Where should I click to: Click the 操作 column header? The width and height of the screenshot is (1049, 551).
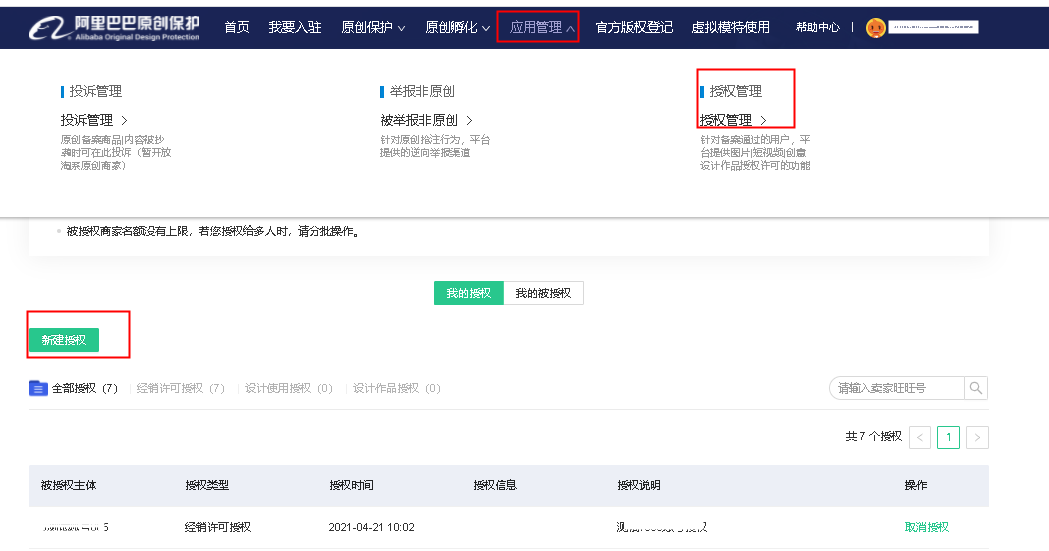coord(916,485)
